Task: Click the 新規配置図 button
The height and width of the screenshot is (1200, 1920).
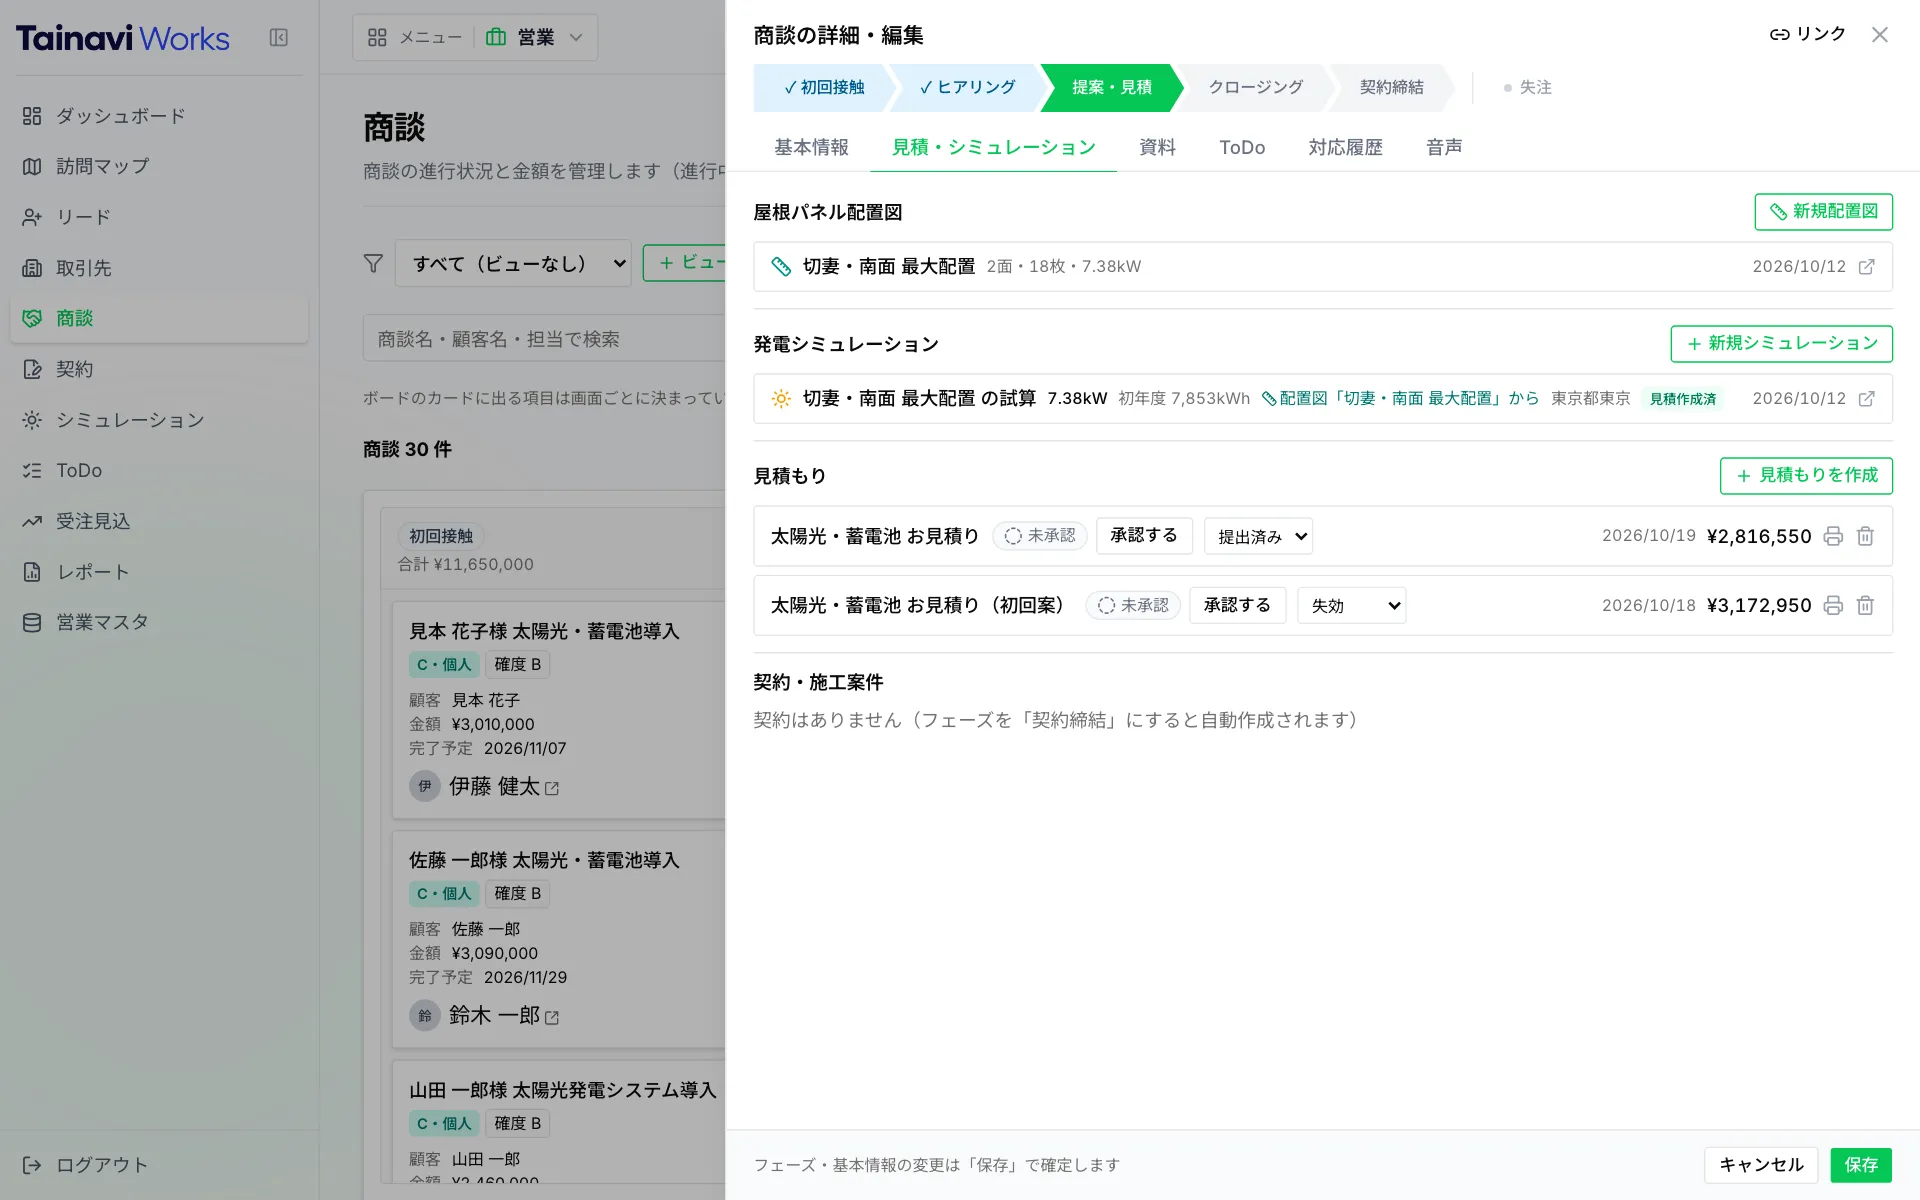Action: tap(1823, 212)
